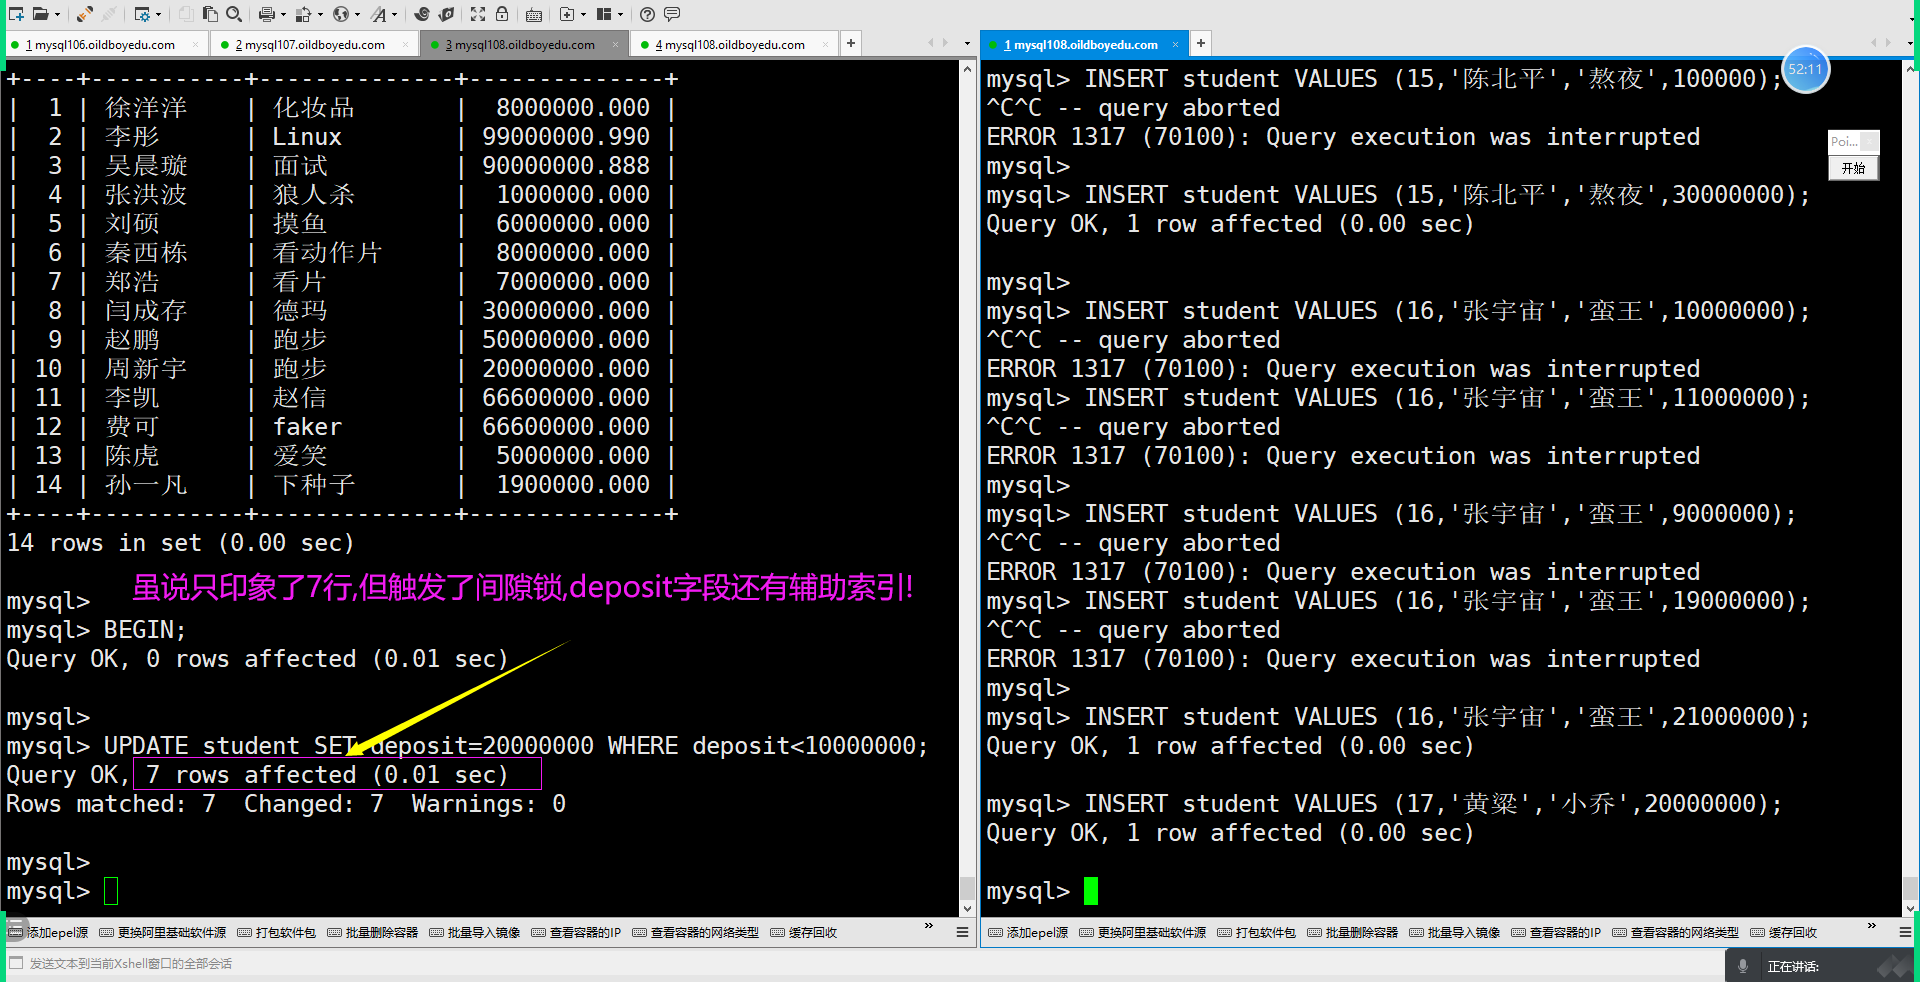Screen dimensions: 1920x982
Task: Switch to tab 2 mysql107.oildboyedu.com
Action: 310,44
